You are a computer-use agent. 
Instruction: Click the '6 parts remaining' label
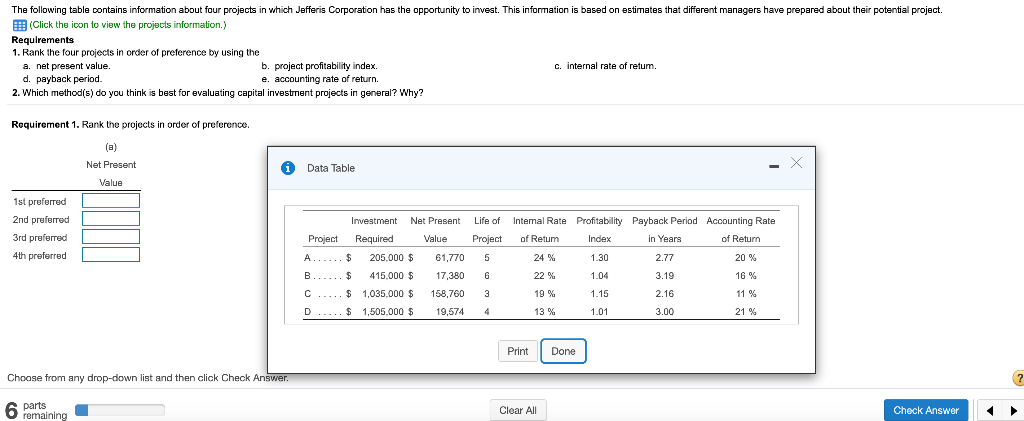click(x=36, y=410)
